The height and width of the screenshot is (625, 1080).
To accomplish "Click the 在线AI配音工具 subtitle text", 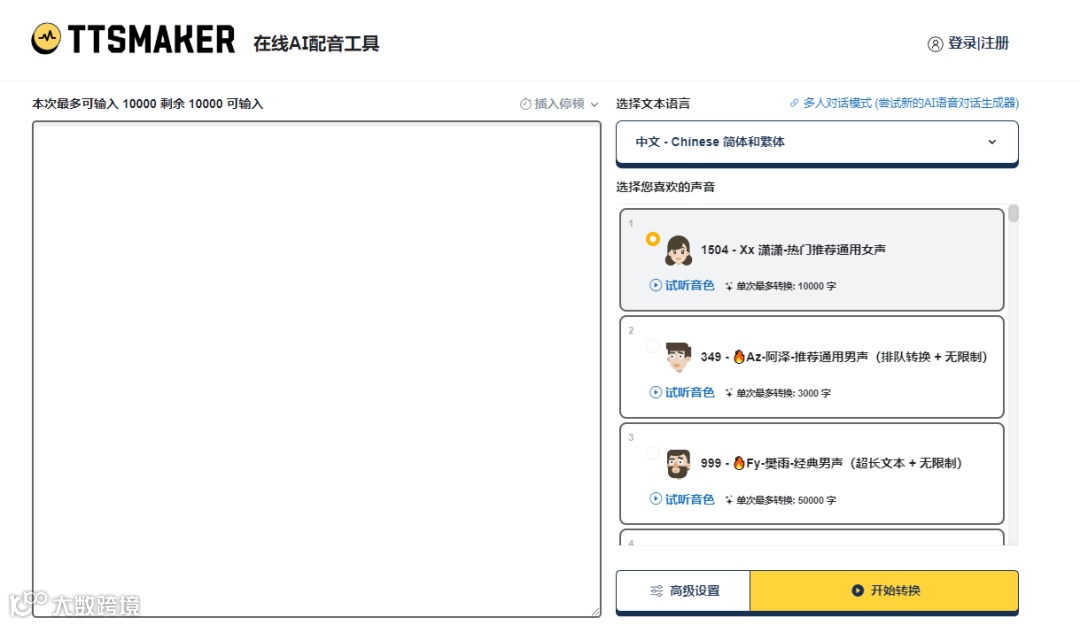I will [x=316, y=43].
